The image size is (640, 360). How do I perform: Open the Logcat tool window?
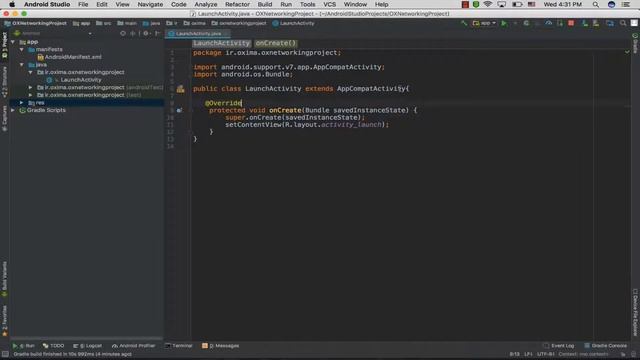click(x=88, y=346)
